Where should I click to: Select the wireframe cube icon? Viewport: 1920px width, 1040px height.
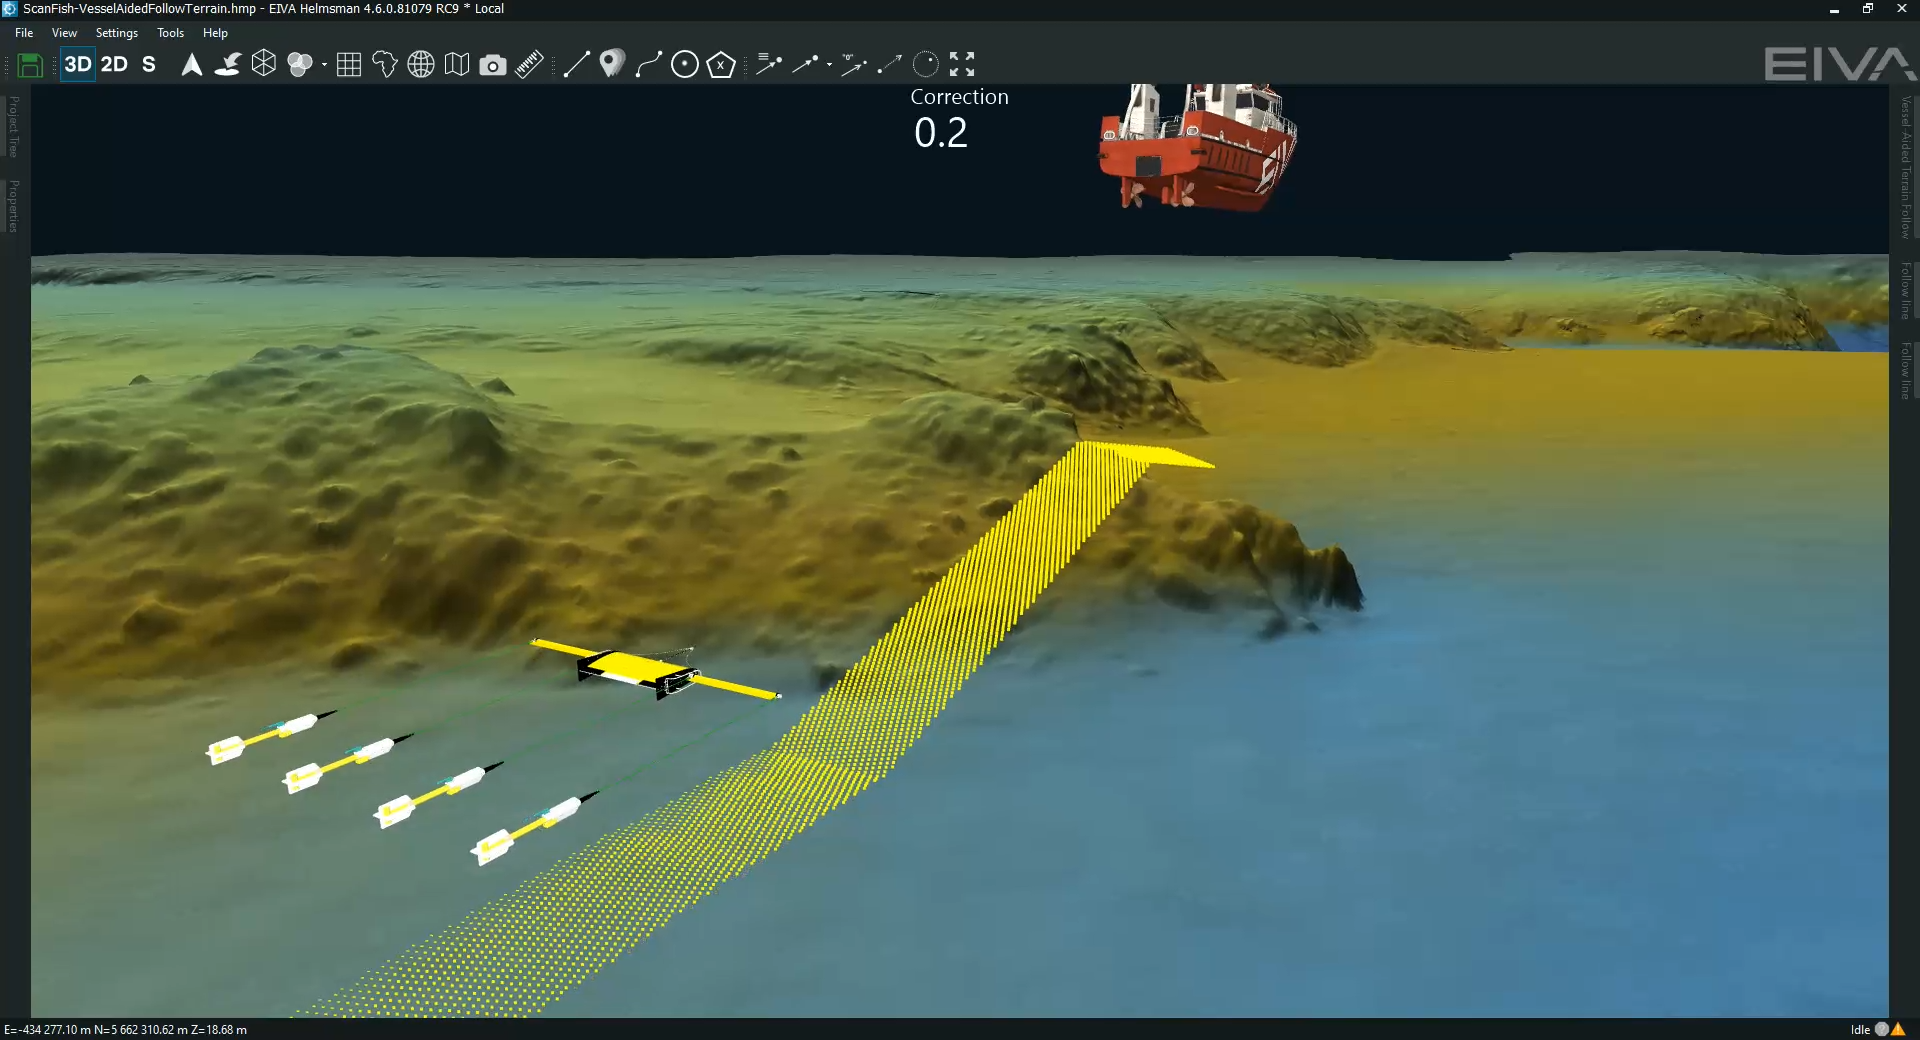point(264,65)
